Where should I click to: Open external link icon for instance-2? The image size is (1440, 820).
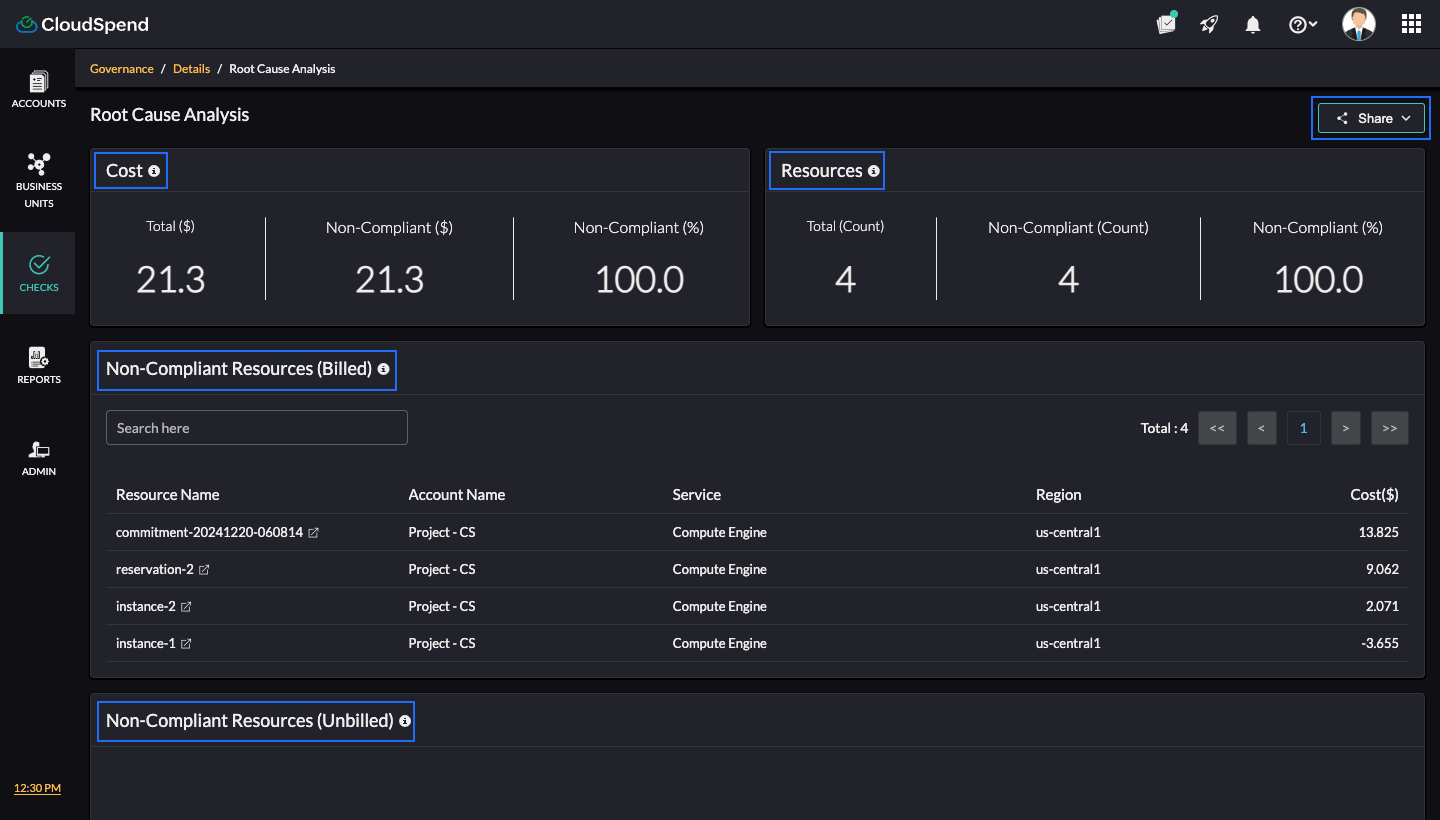tap(186, 607)
